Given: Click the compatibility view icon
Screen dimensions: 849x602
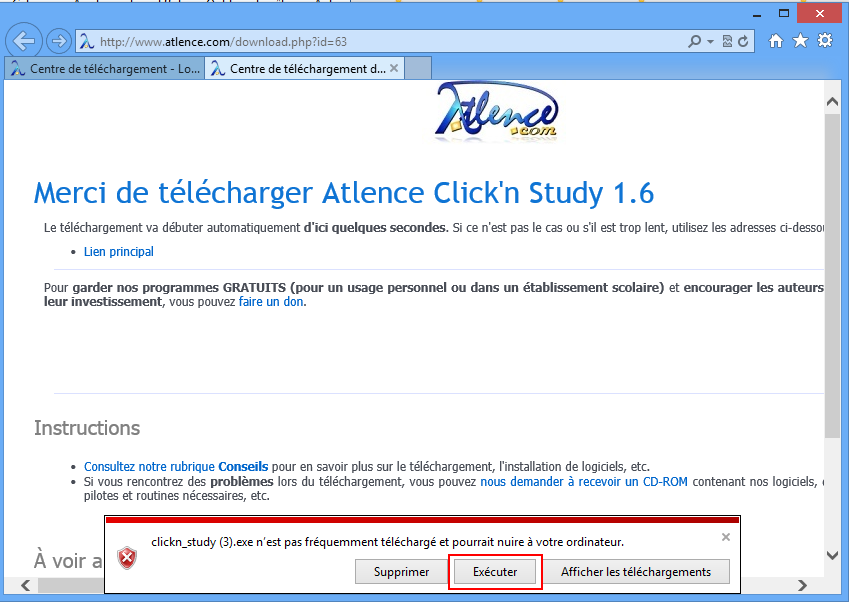Looking at the screenshot, I should [727, 42].
